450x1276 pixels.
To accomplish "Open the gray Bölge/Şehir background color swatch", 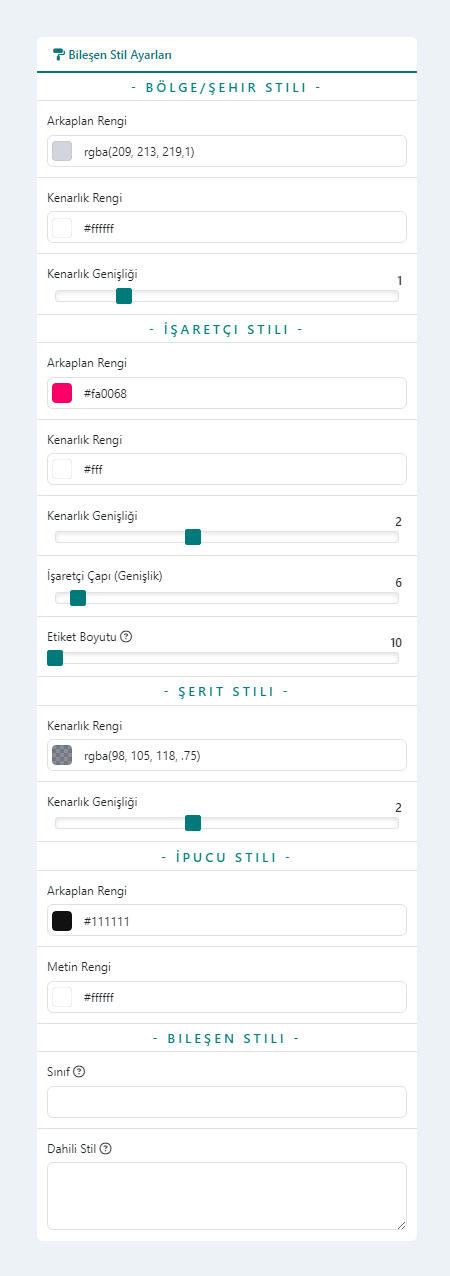I will (62, 151).
